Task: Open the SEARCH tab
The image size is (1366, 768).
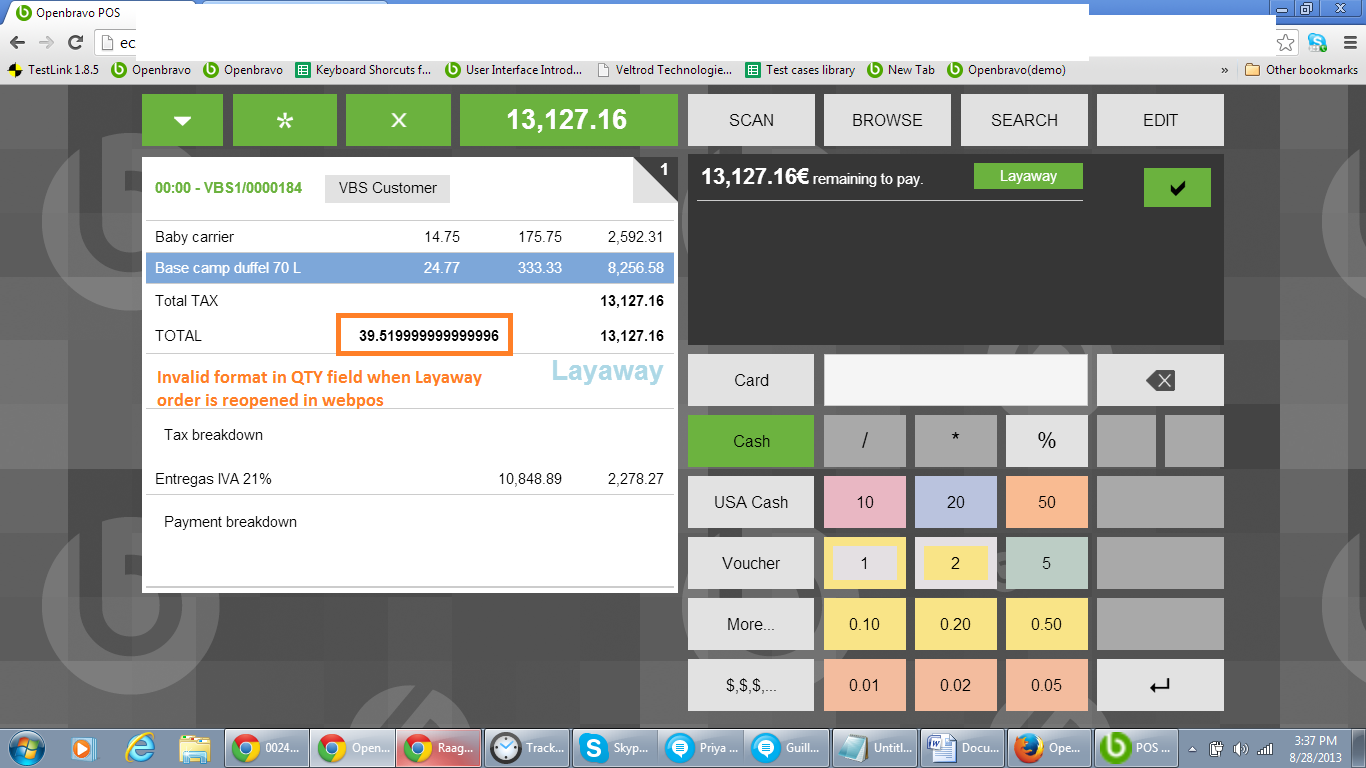Action: click(x=1024, y=120)
